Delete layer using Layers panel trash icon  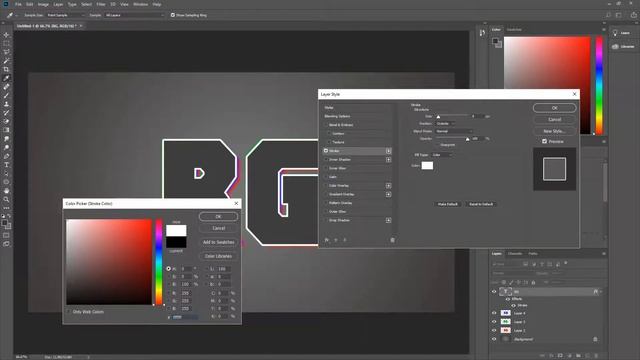coord(596,356)
